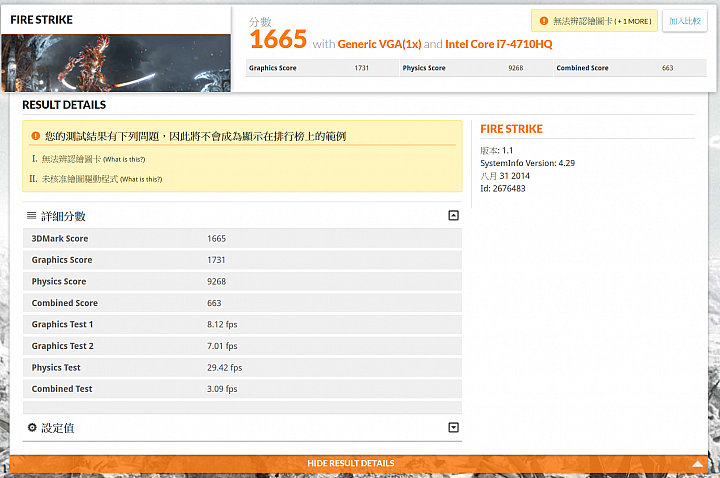
Task: Click the 29.42 fps value
Action: (224, 367)
